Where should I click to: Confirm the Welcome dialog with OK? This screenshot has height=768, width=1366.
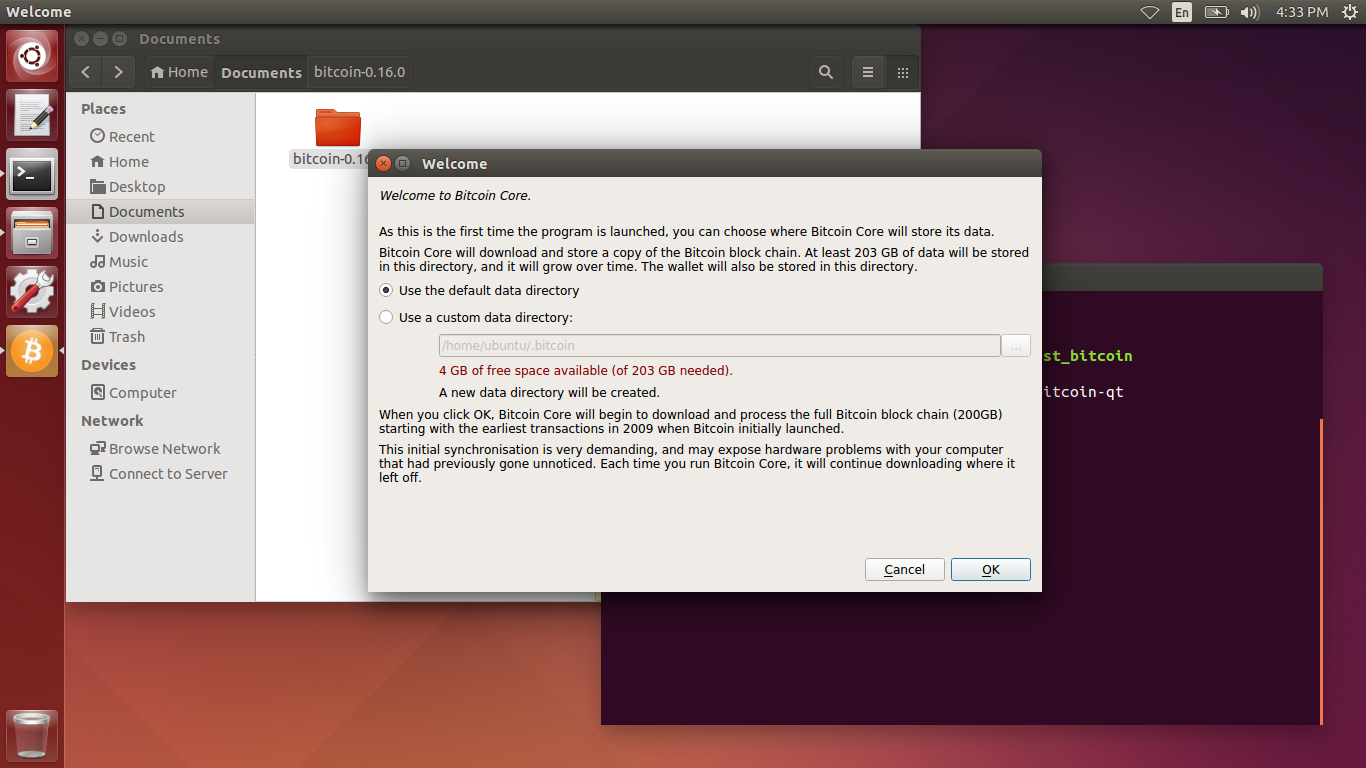pos(990,569)
